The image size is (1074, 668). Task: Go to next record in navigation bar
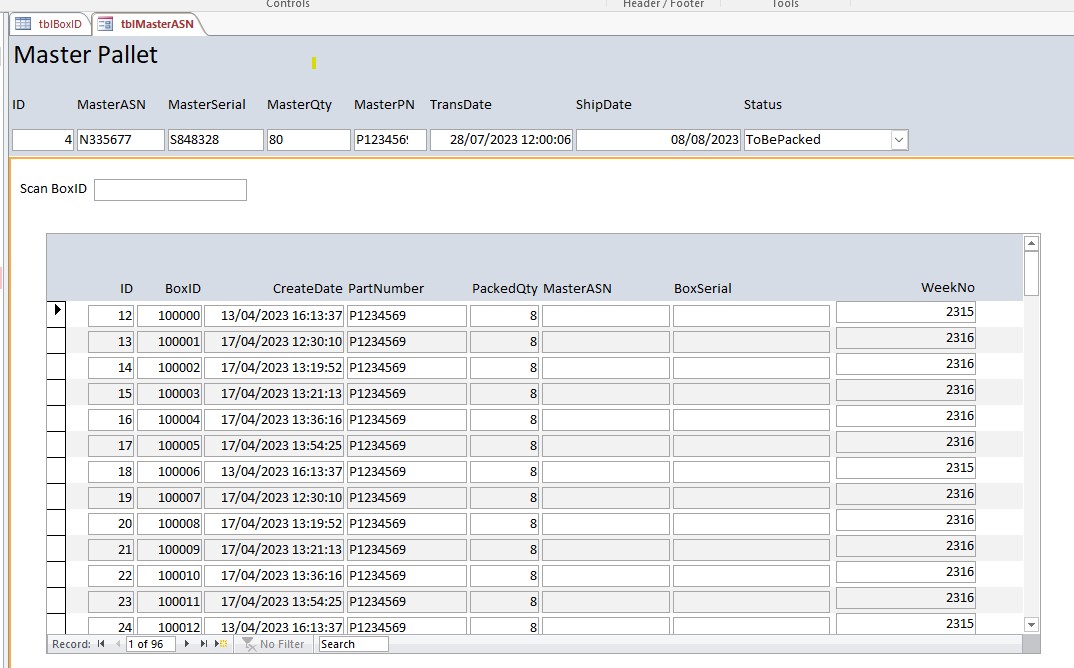tap(188, 644)
